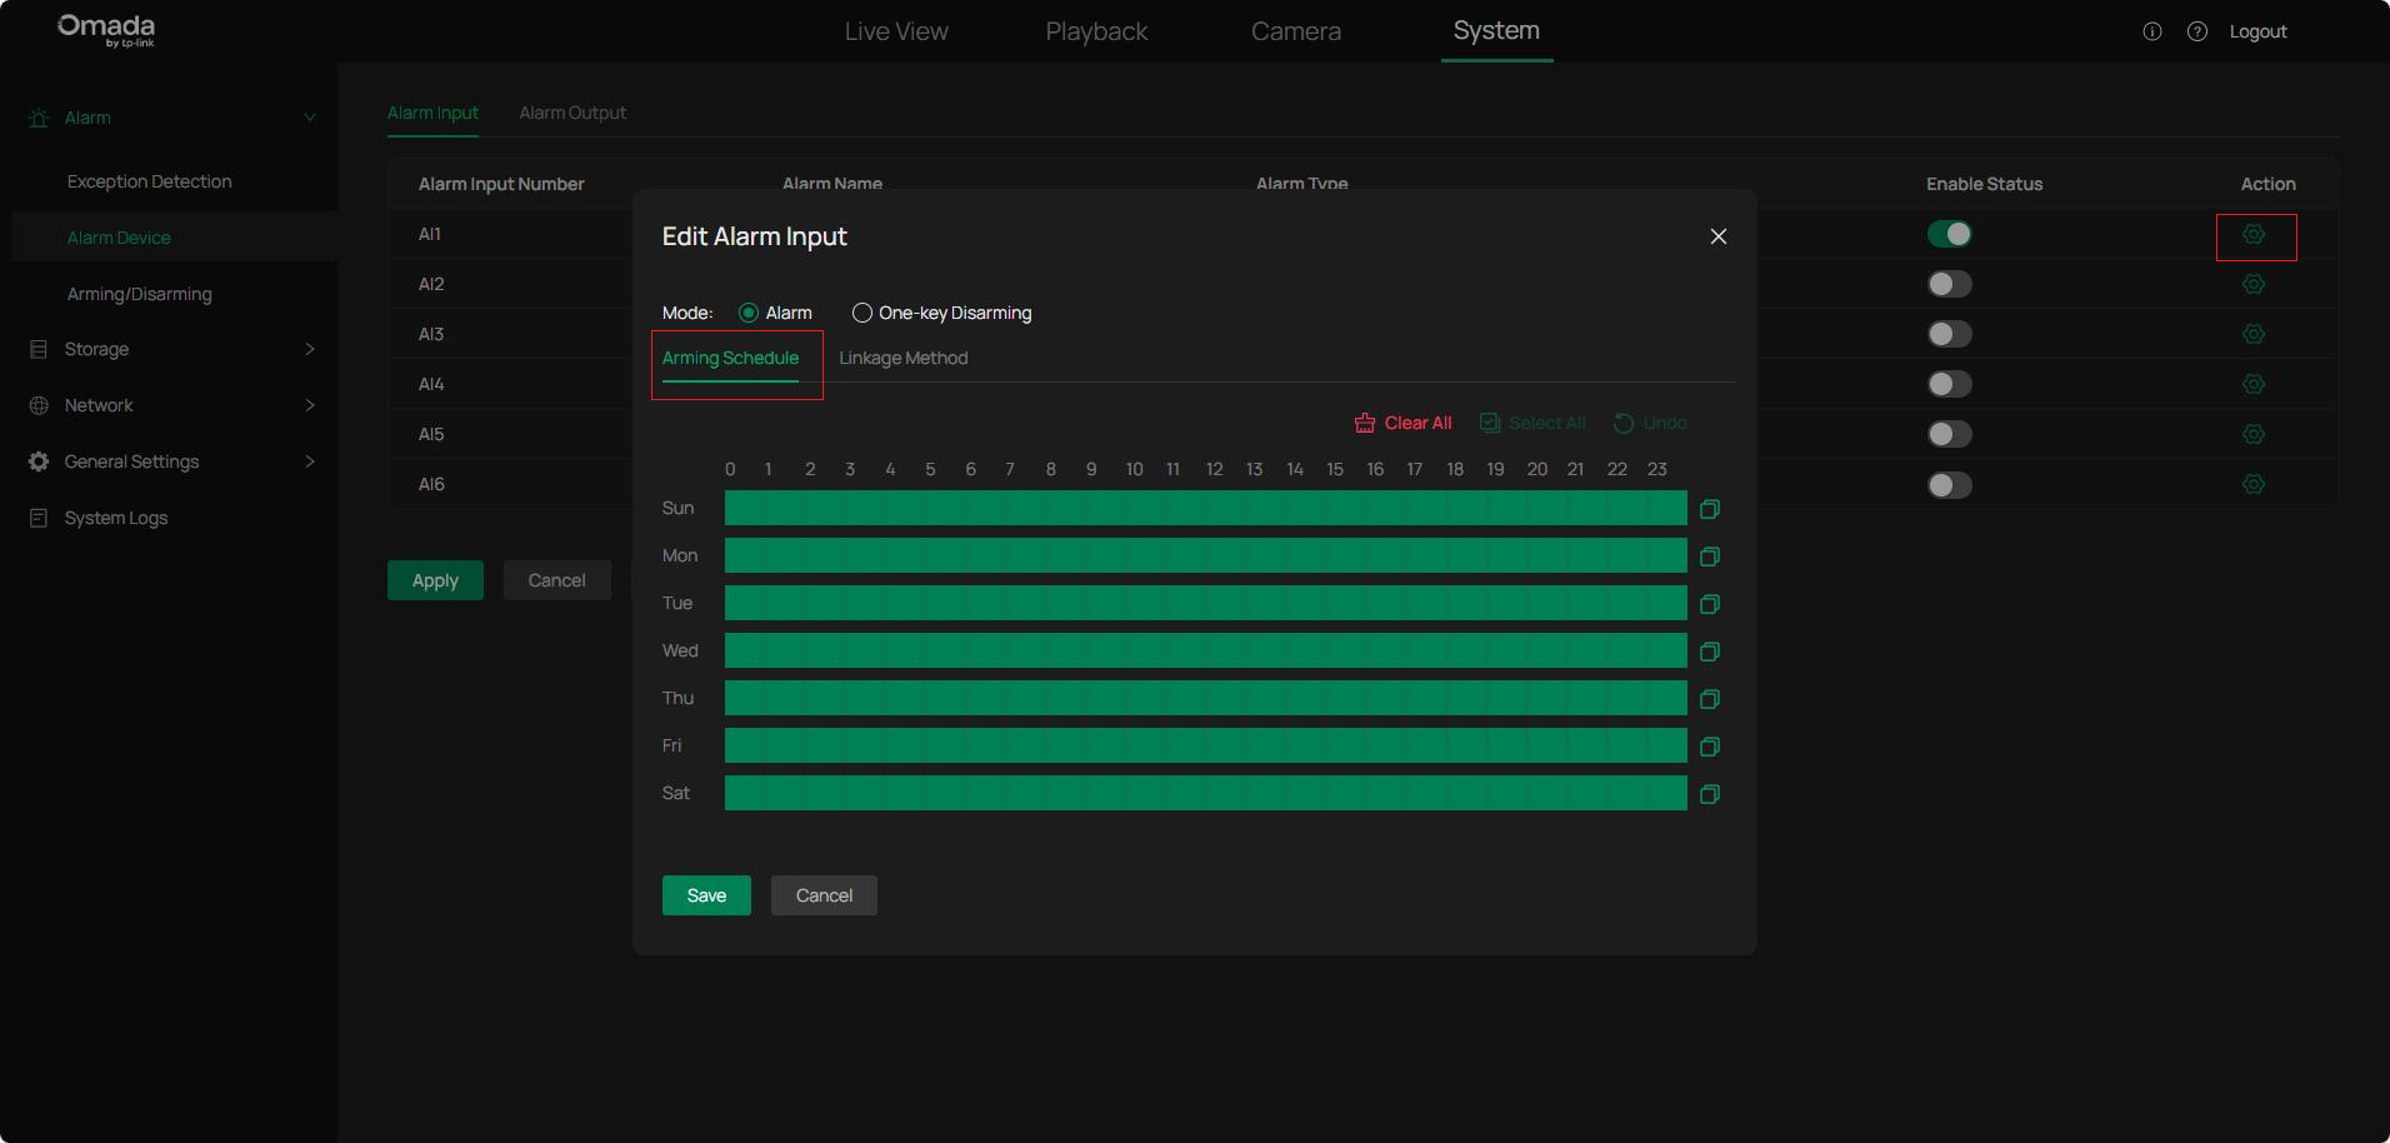This screenshot has width=2390, height=1143.
Task: Select One-key Disarming radio button
Action: click(x=861, y=313)
